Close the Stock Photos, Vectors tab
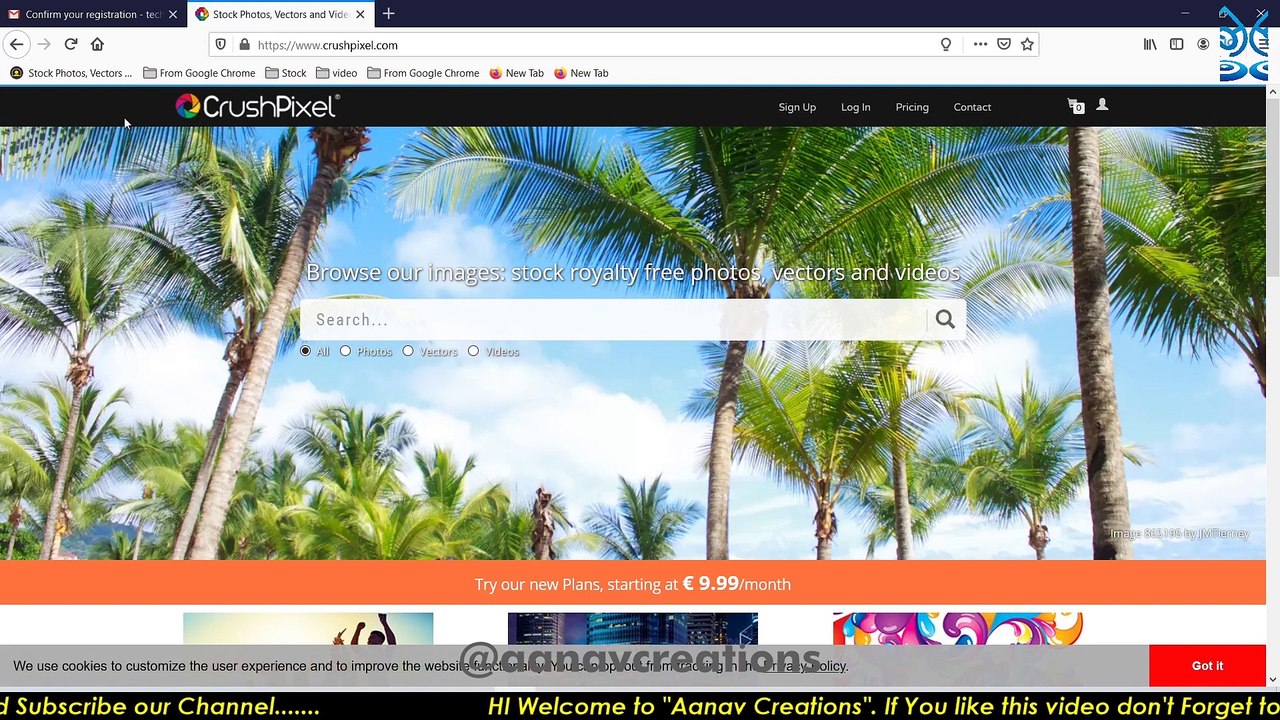Image resolution: width=1280 pixels, height=720 pixels. click(360, 15)
